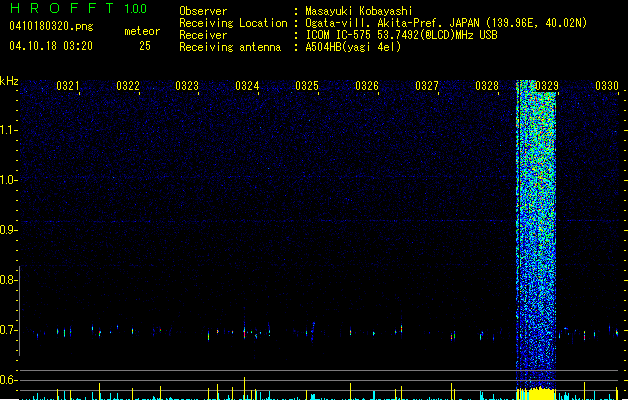Viewport: 629px width, 400px height.
Task: Click the 0327 time marker
Action: (x=427, y=85)
